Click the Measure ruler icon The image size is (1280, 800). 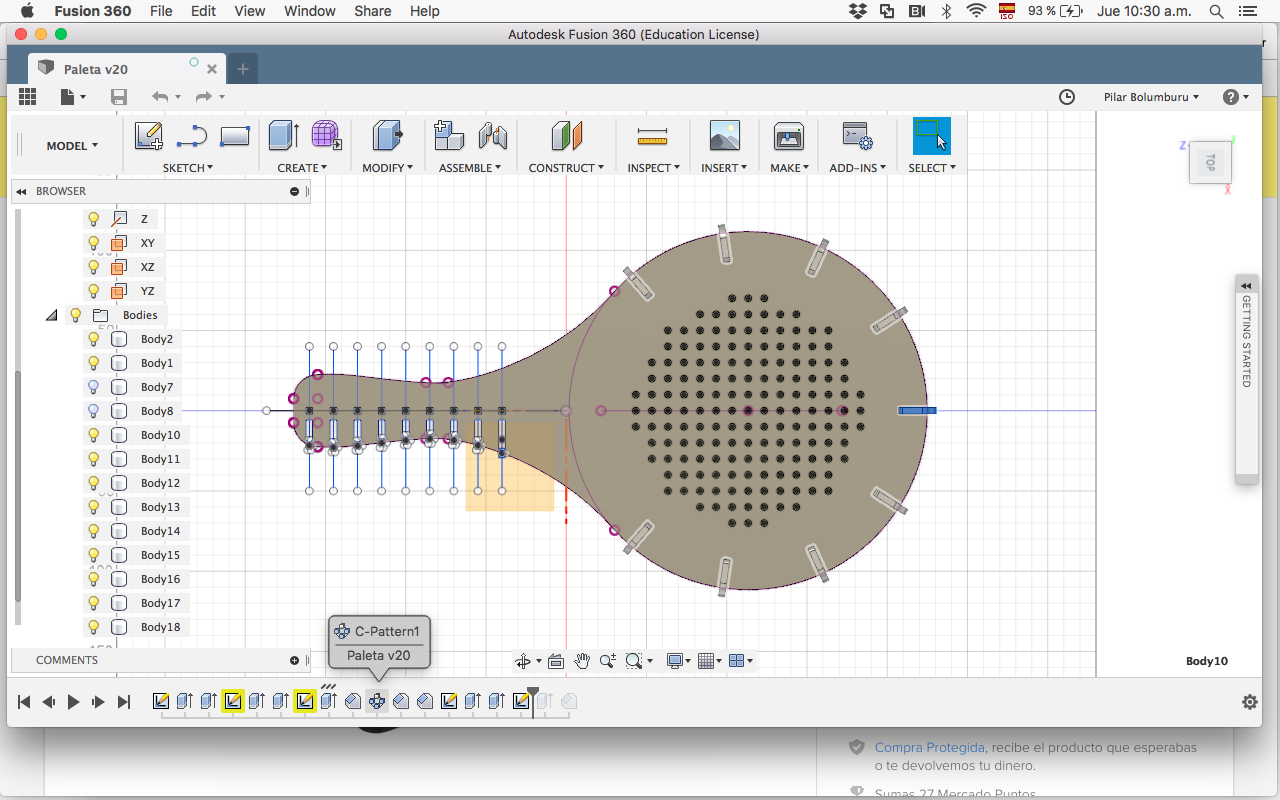pos(652,137)
